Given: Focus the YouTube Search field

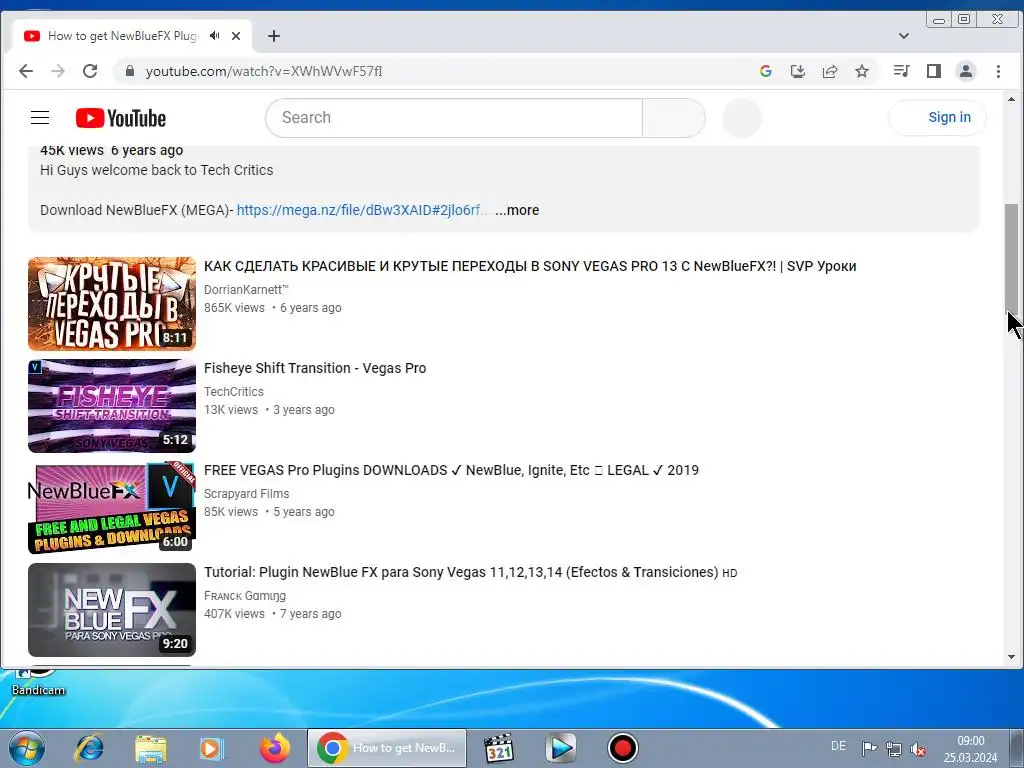Looking at the screenshot, I should (454, 118).
